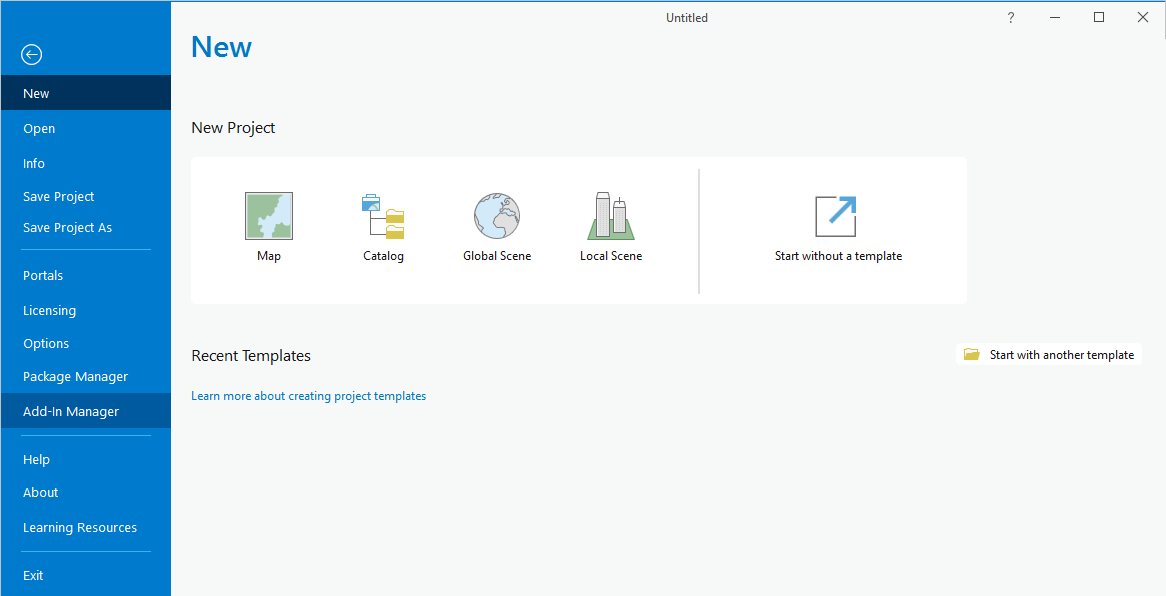Open the help question mark icon
This screenshot has height=596, width=1166.
pyautogui.click(x=1011, y=18)
